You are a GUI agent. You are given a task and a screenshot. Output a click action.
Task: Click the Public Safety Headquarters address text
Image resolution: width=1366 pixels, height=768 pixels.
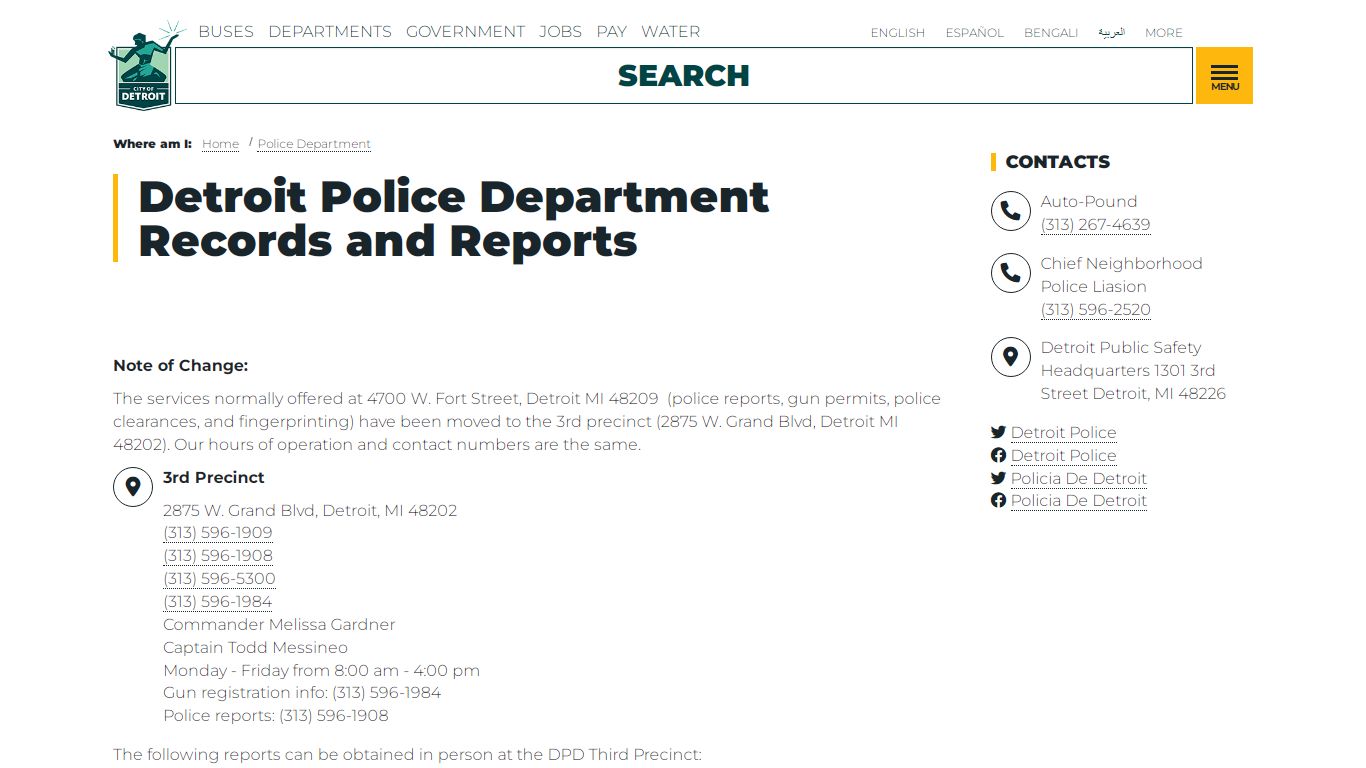pos(1133,371)
